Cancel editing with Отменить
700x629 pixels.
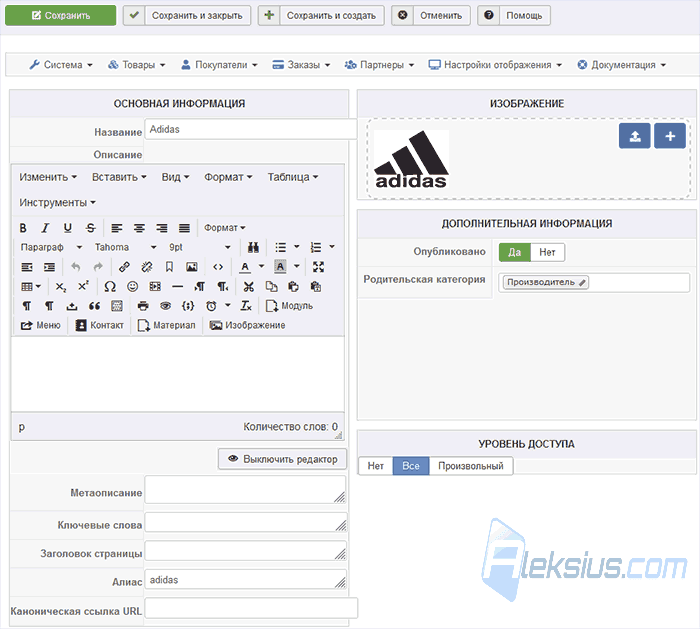click(x=431, y=16)
